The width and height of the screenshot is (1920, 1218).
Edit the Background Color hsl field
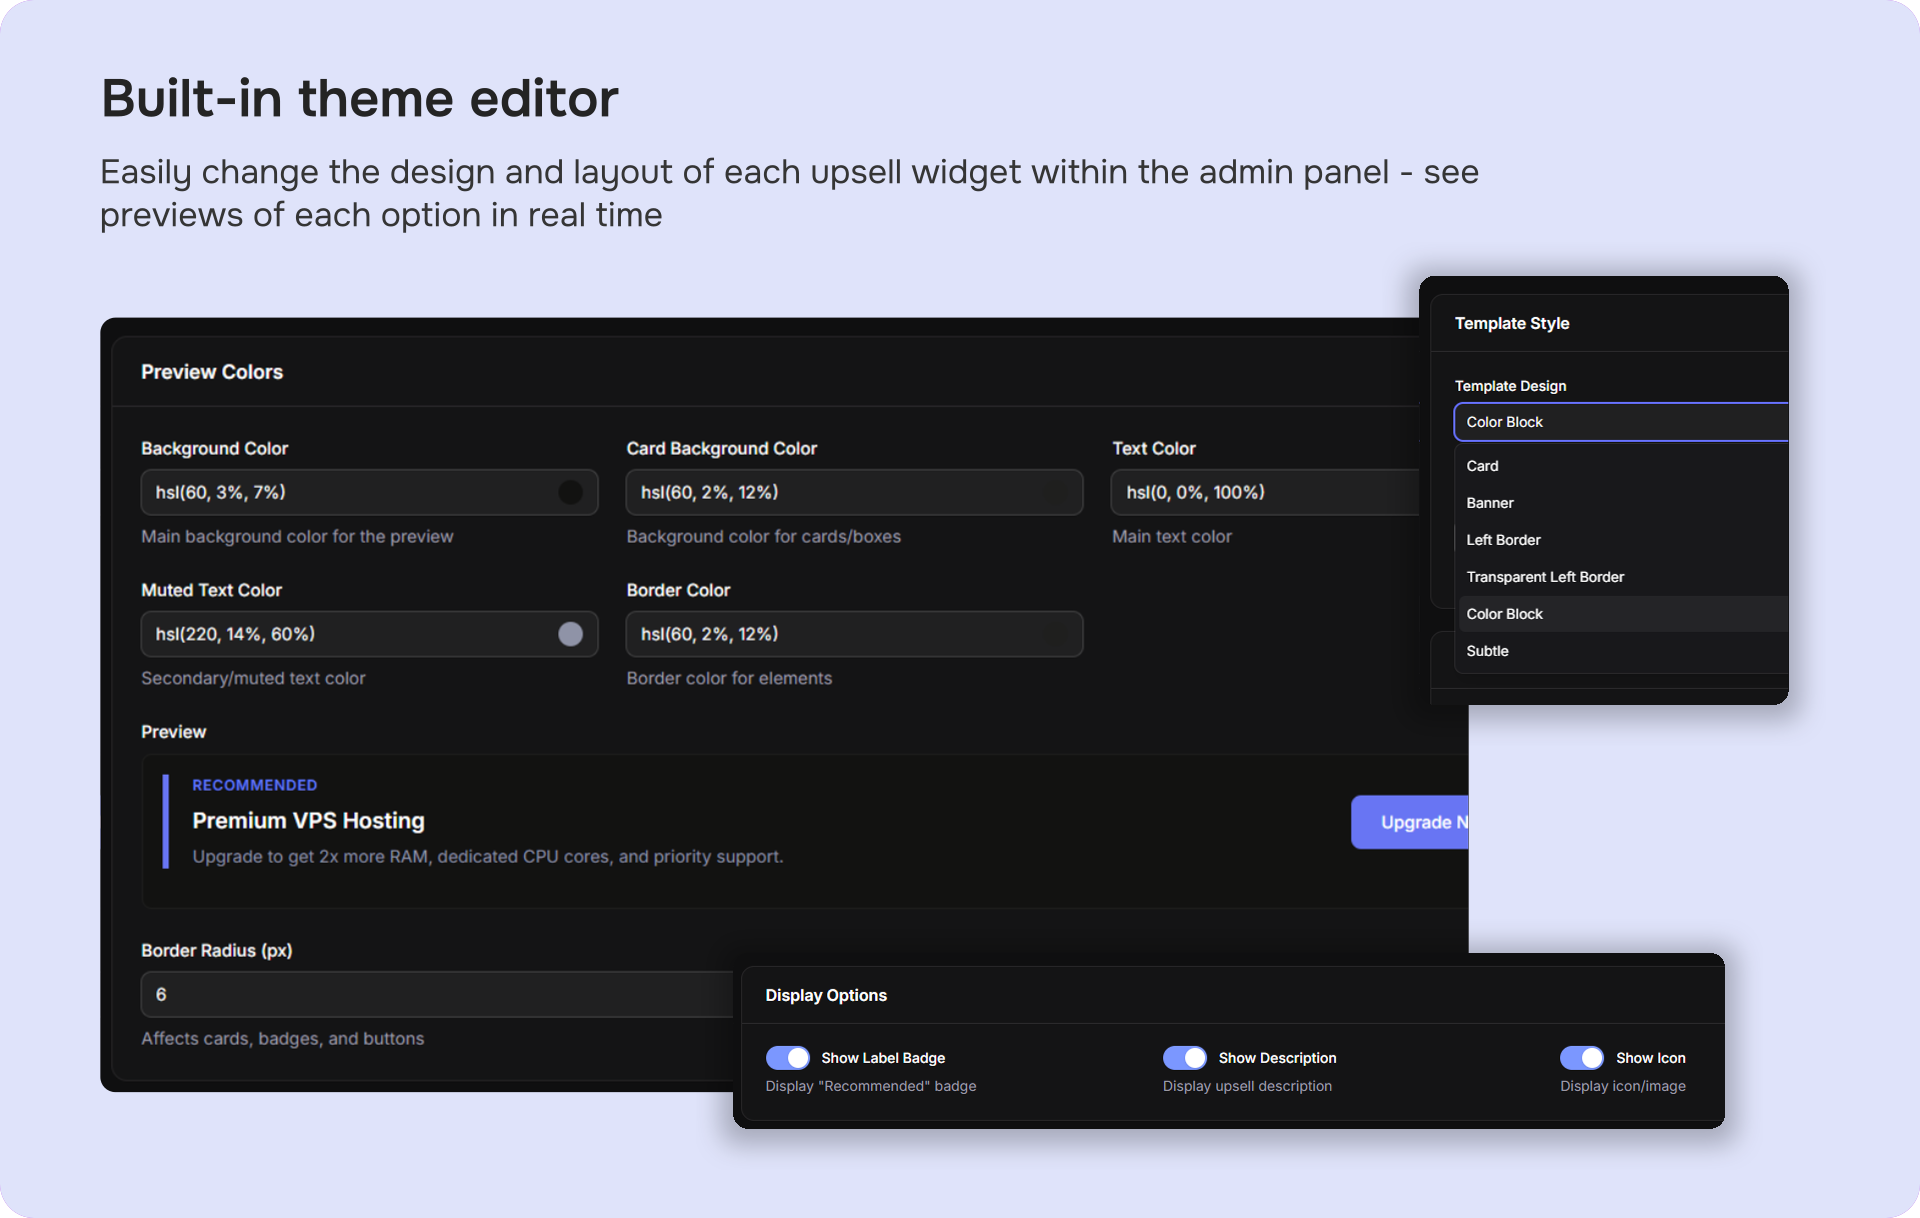click(x=340, y=492)
